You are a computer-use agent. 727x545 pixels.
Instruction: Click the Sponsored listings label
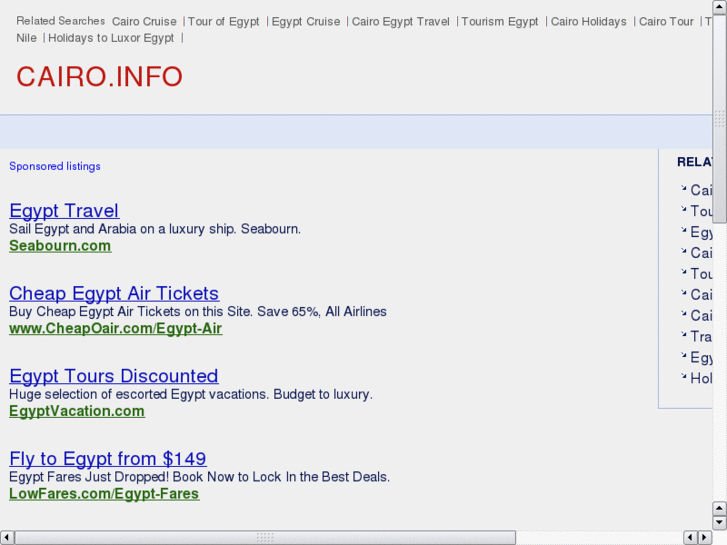point(55,166)
